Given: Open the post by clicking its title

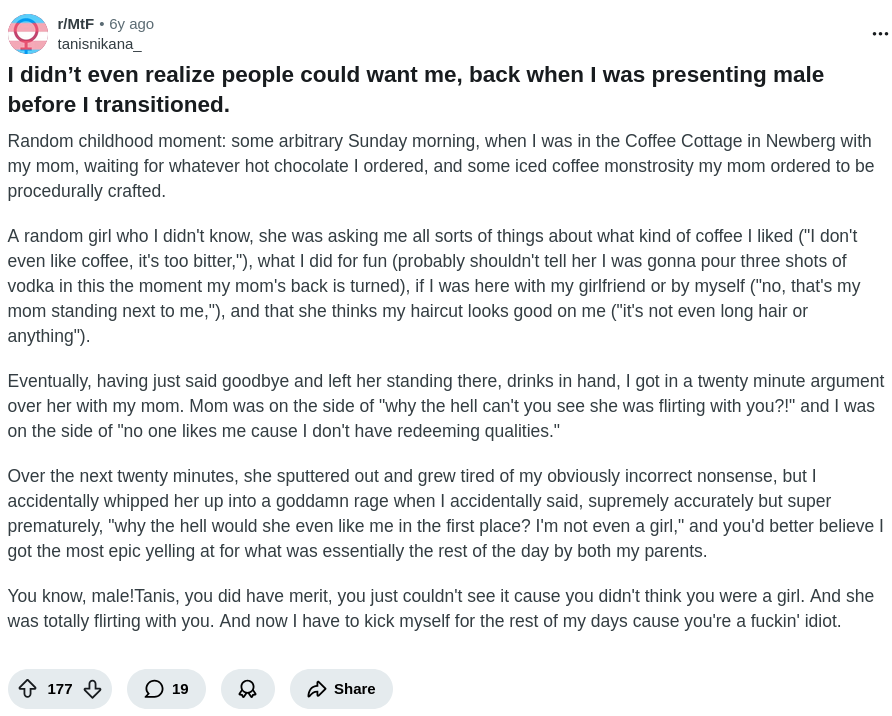Looking at the screenshot, I should [415, 89].
